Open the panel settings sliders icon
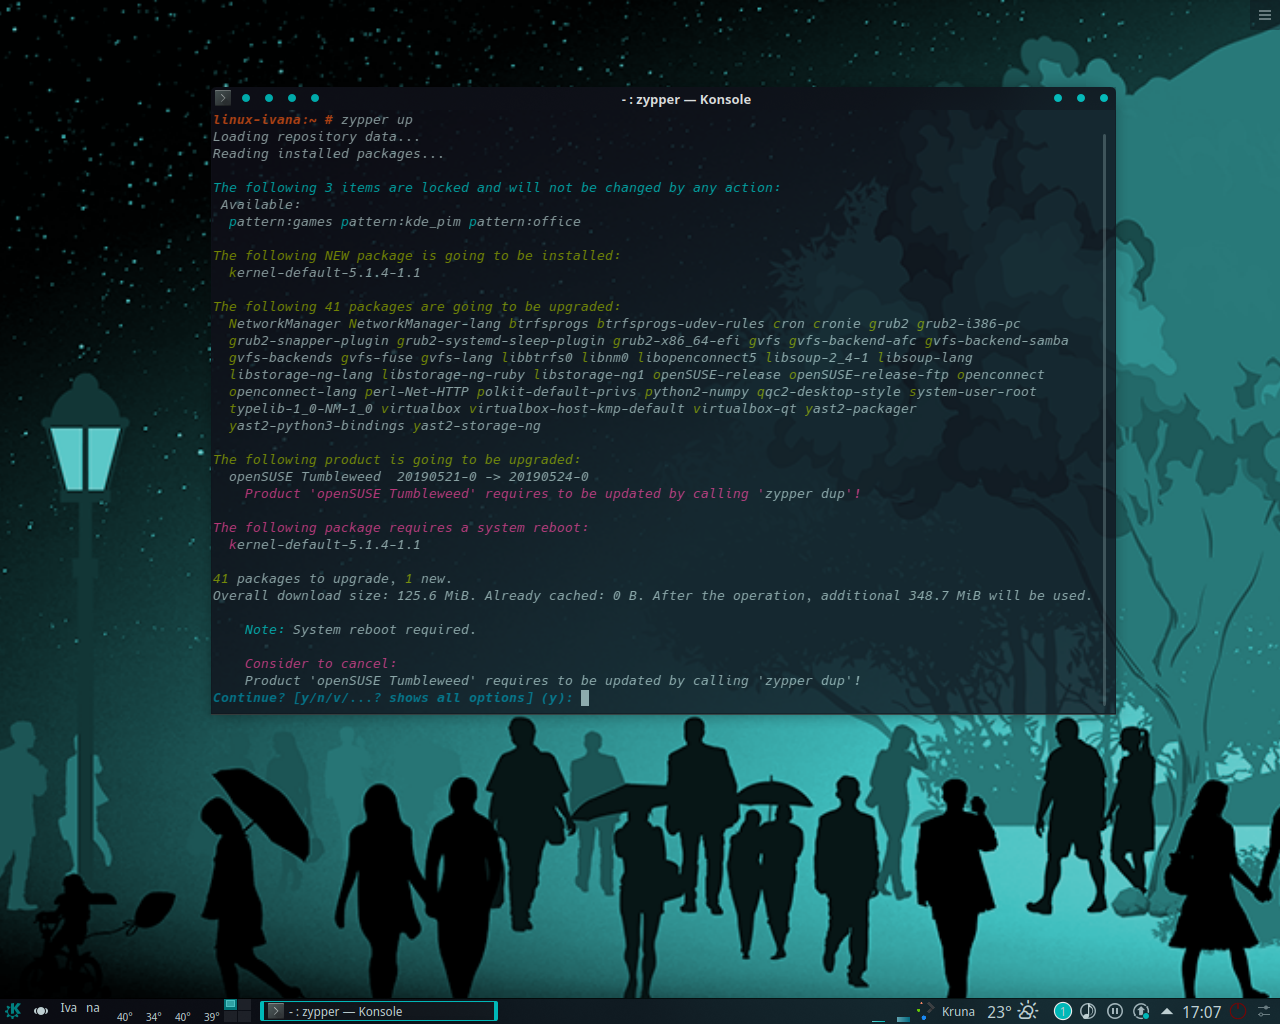1280x1024 pixels. (1265, 1011)
